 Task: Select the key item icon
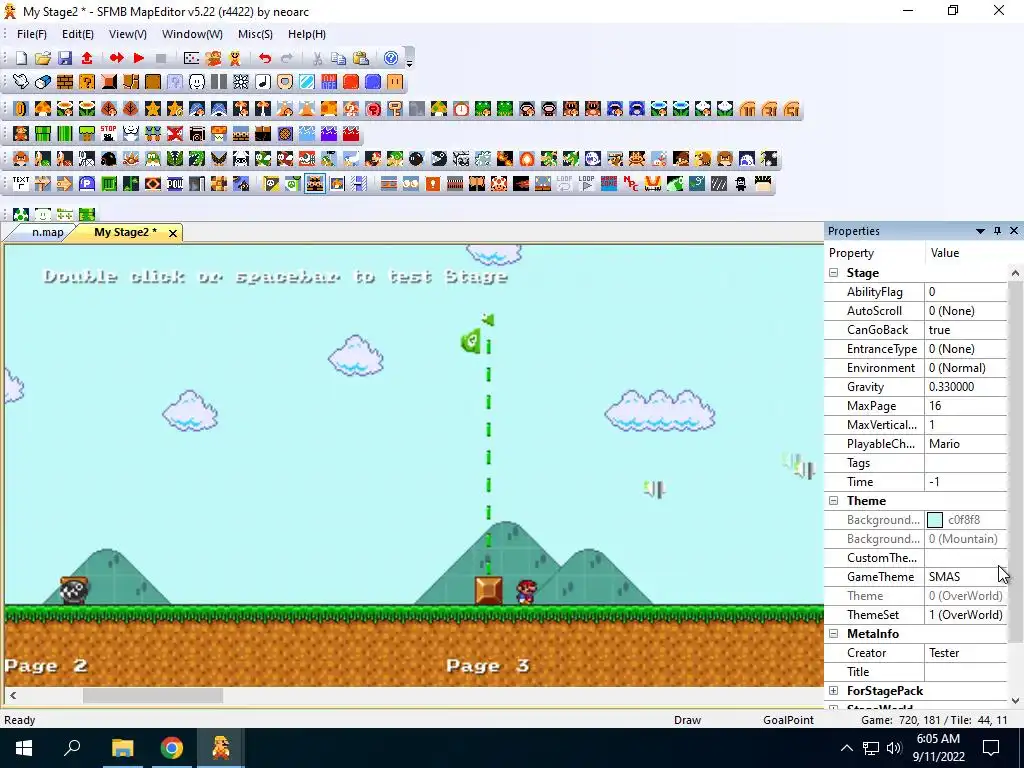(x=394, y=109)
